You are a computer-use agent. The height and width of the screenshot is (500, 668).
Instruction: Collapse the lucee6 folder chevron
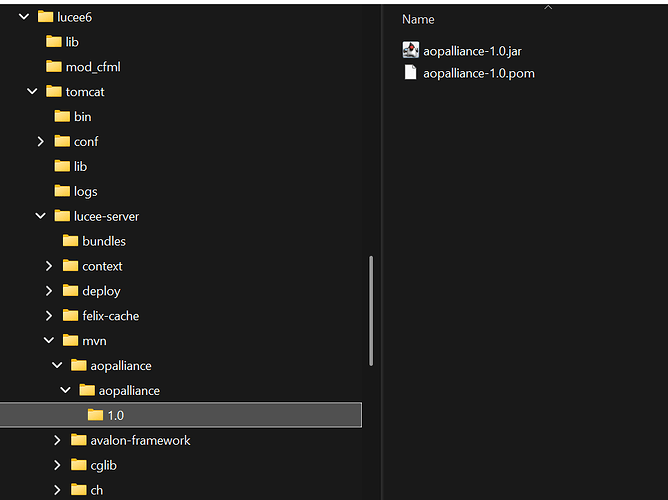pyautogui.click(x=24, y=17)
